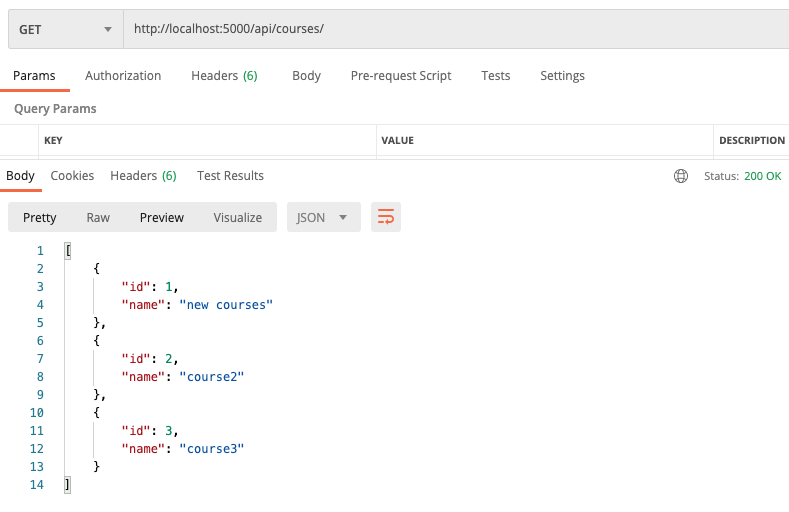Click the VALUE column header
This screenshot has width=789, height=512.
tap(398, 140)
